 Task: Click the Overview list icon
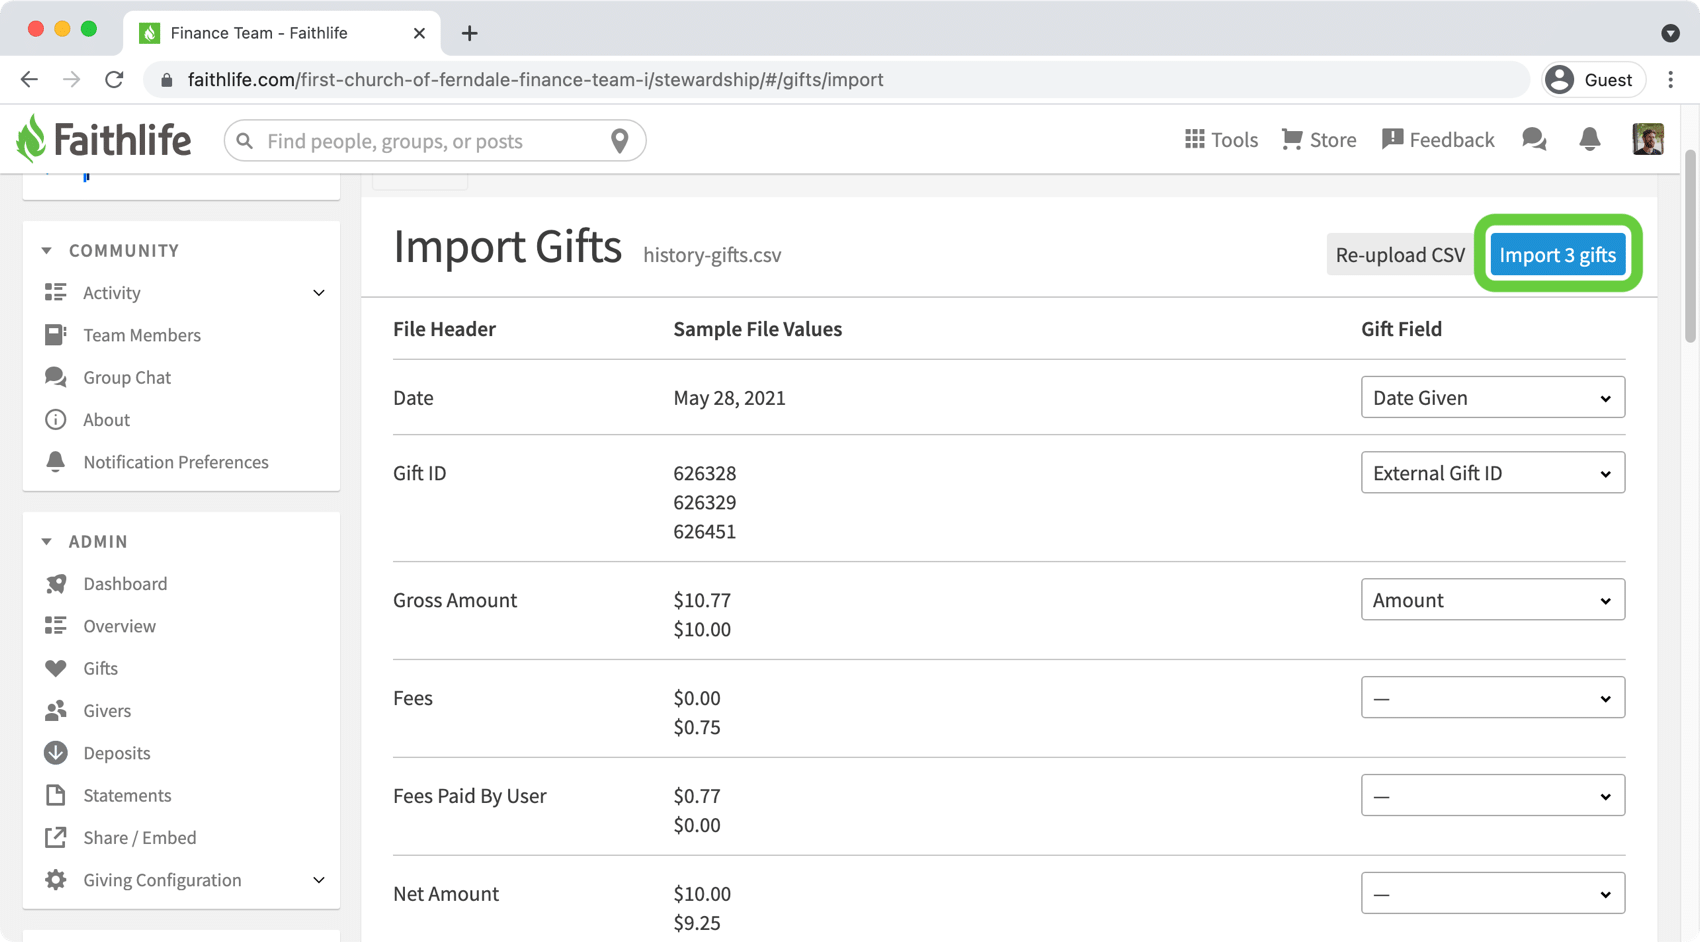(56, 625)
